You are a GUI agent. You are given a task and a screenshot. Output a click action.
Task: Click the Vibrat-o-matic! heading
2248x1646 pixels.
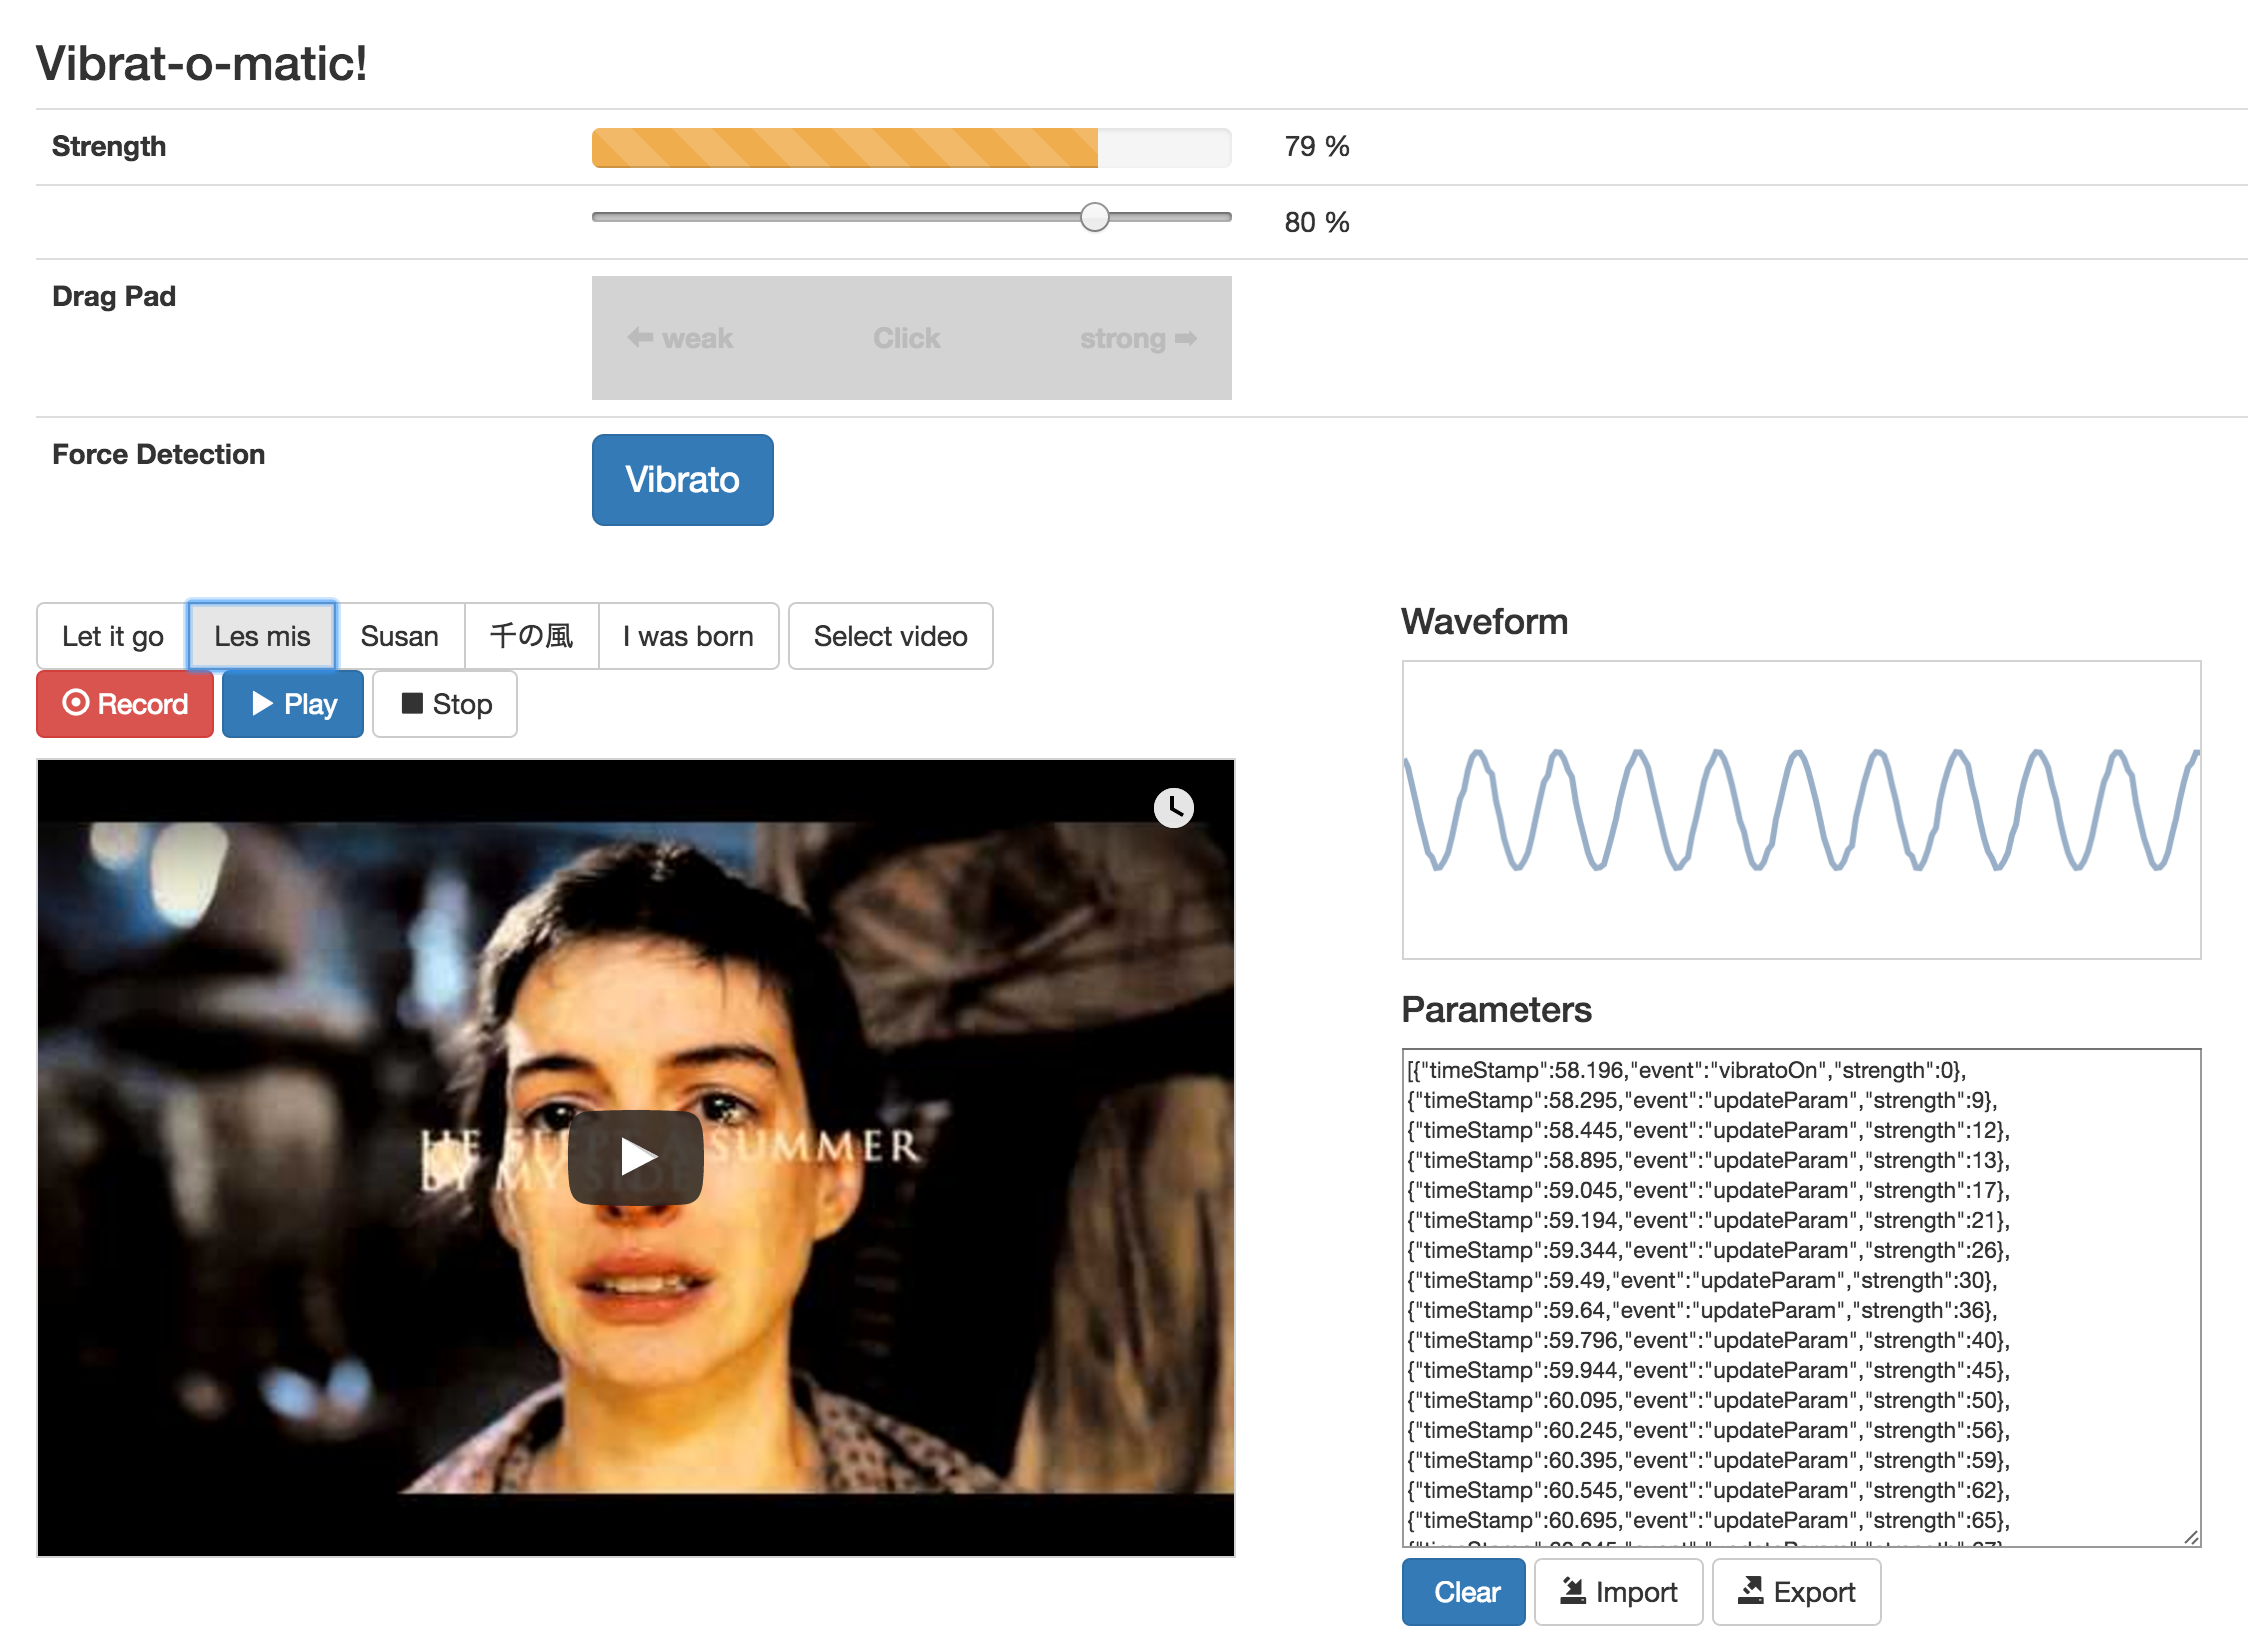click(202, 63)
